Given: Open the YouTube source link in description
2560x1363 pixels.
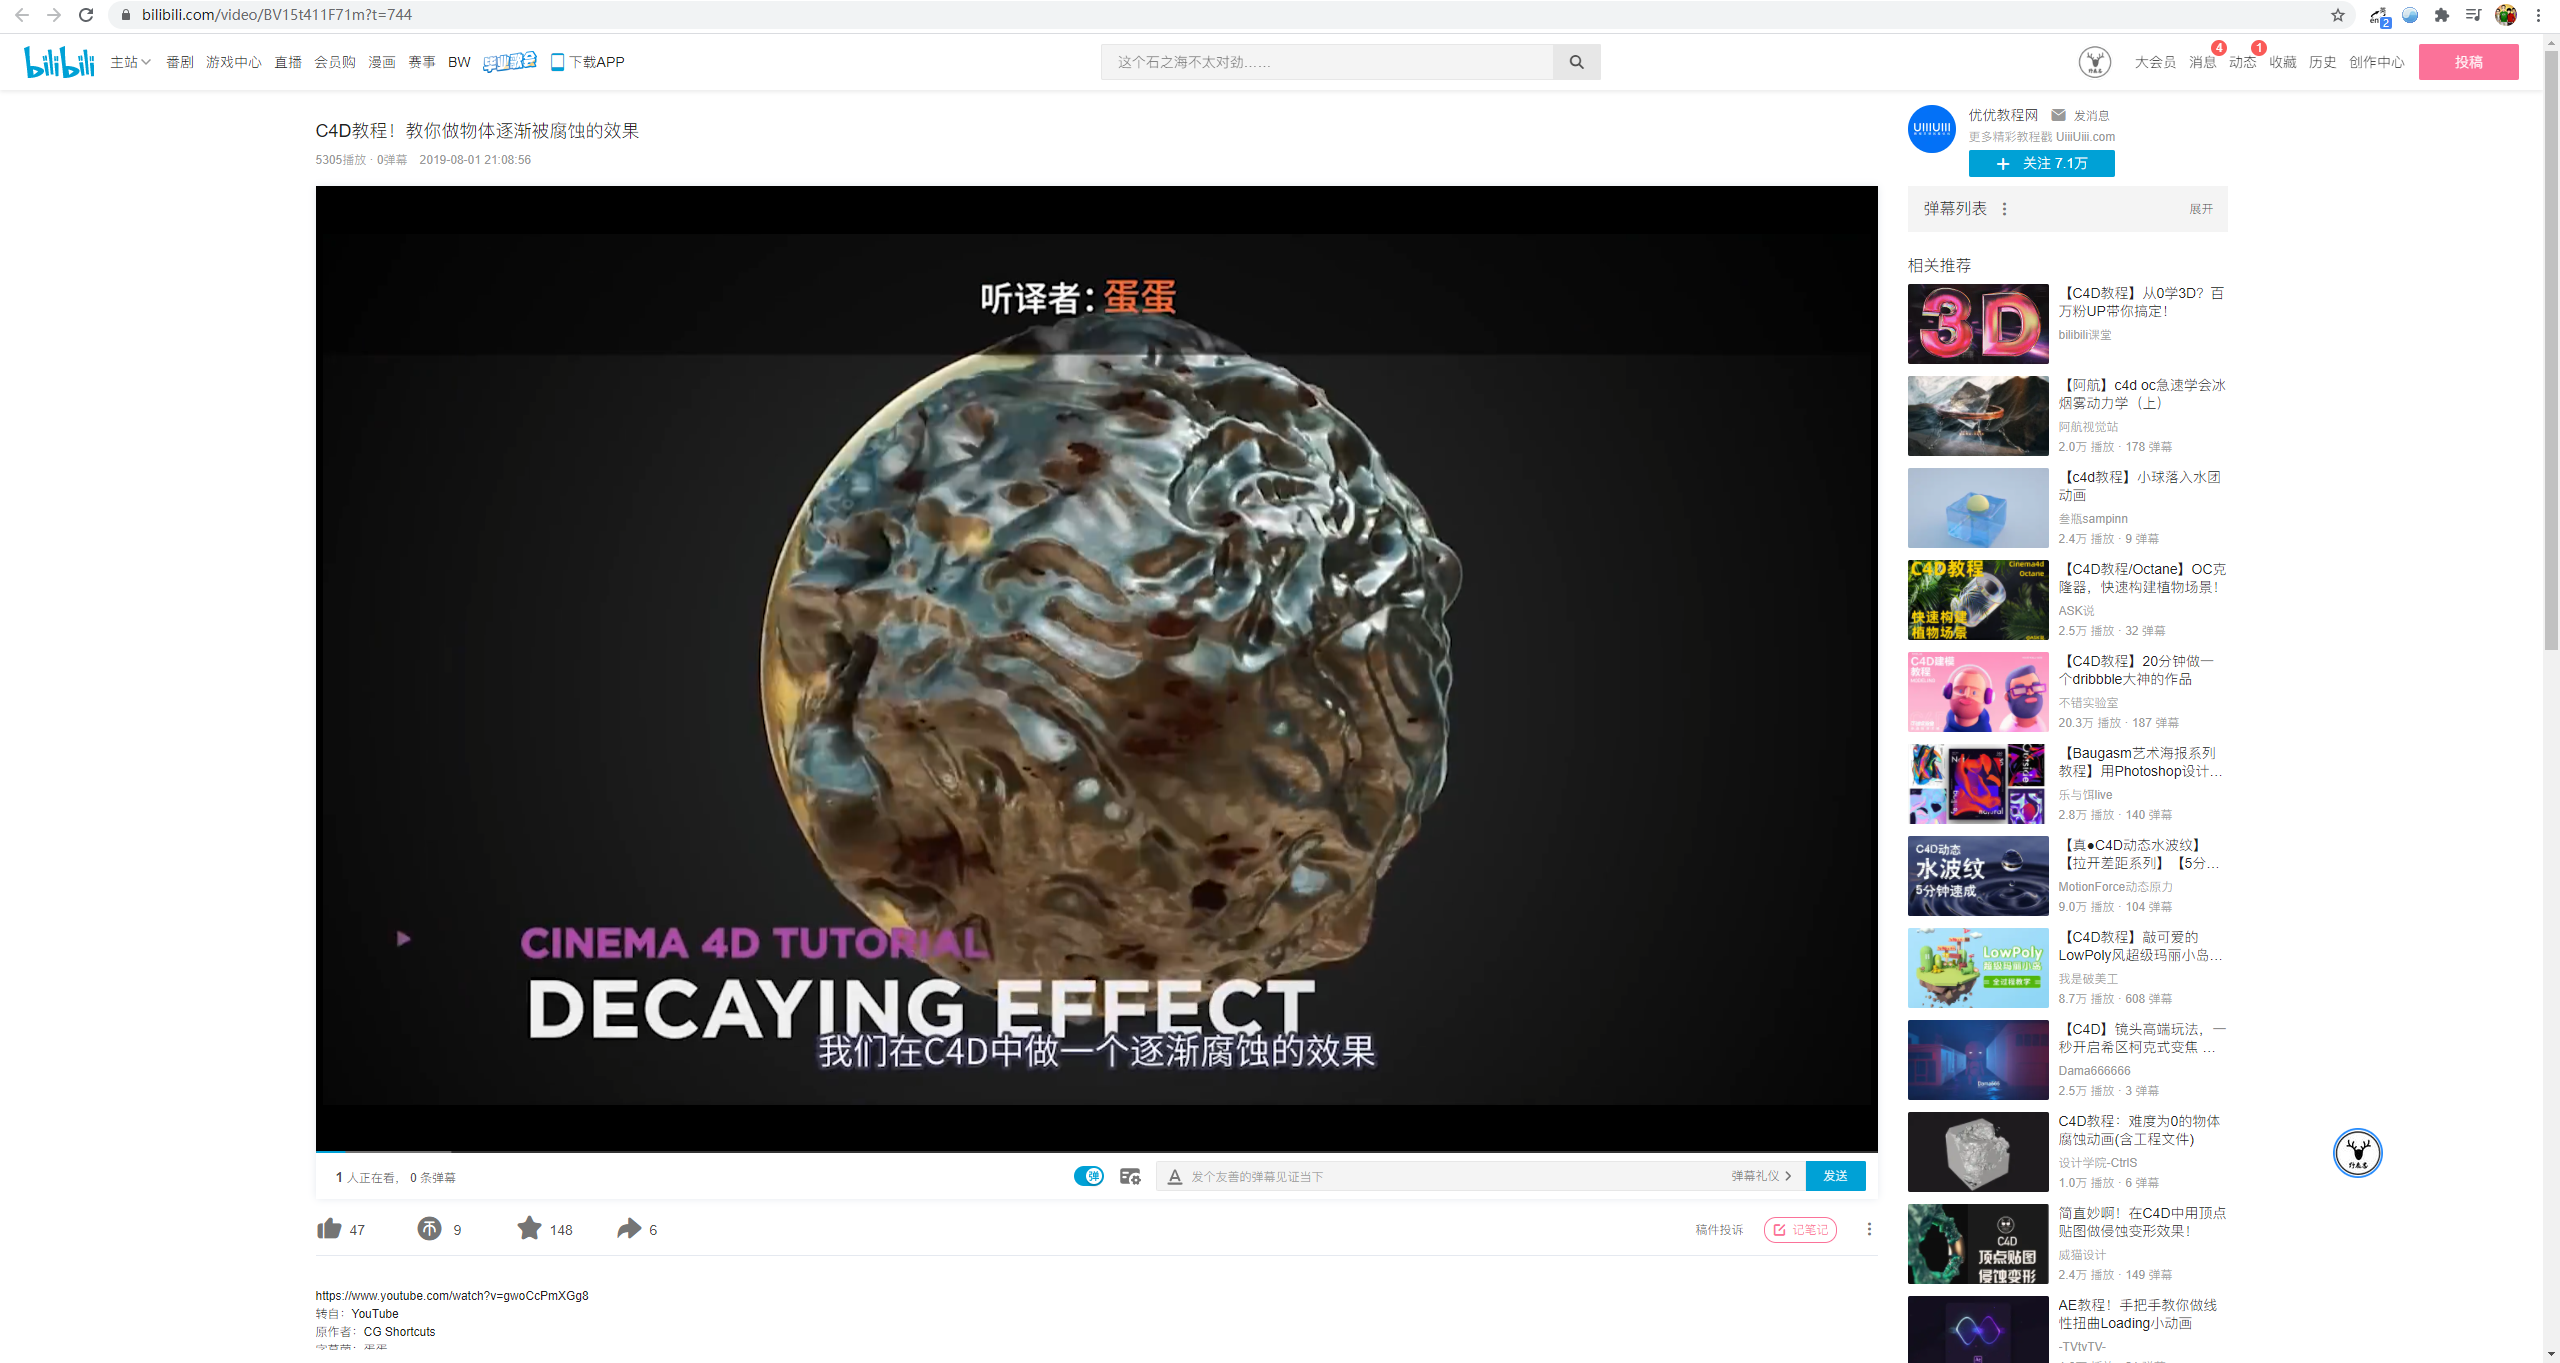Looking at the screenshot, I should 452,1296.
